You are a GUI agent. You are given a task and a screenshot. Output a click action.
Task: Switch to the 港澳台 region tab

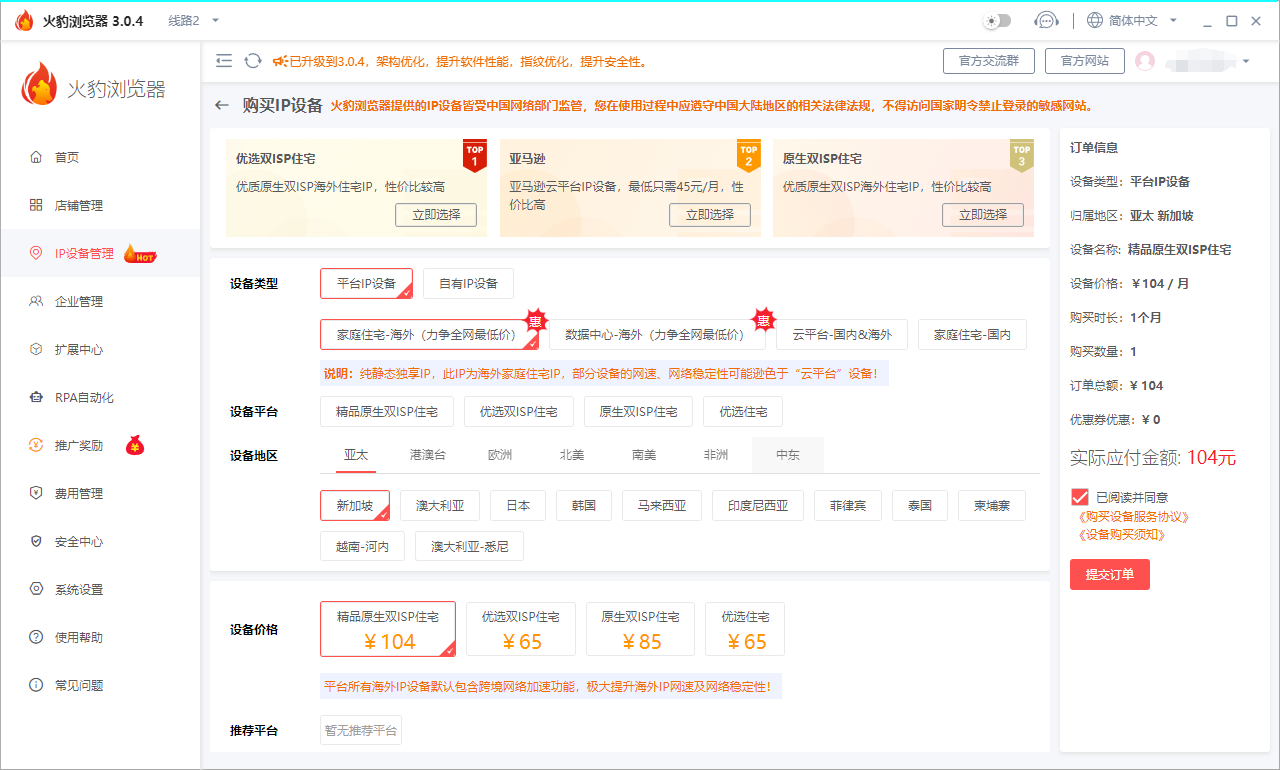tap(428, 455)
